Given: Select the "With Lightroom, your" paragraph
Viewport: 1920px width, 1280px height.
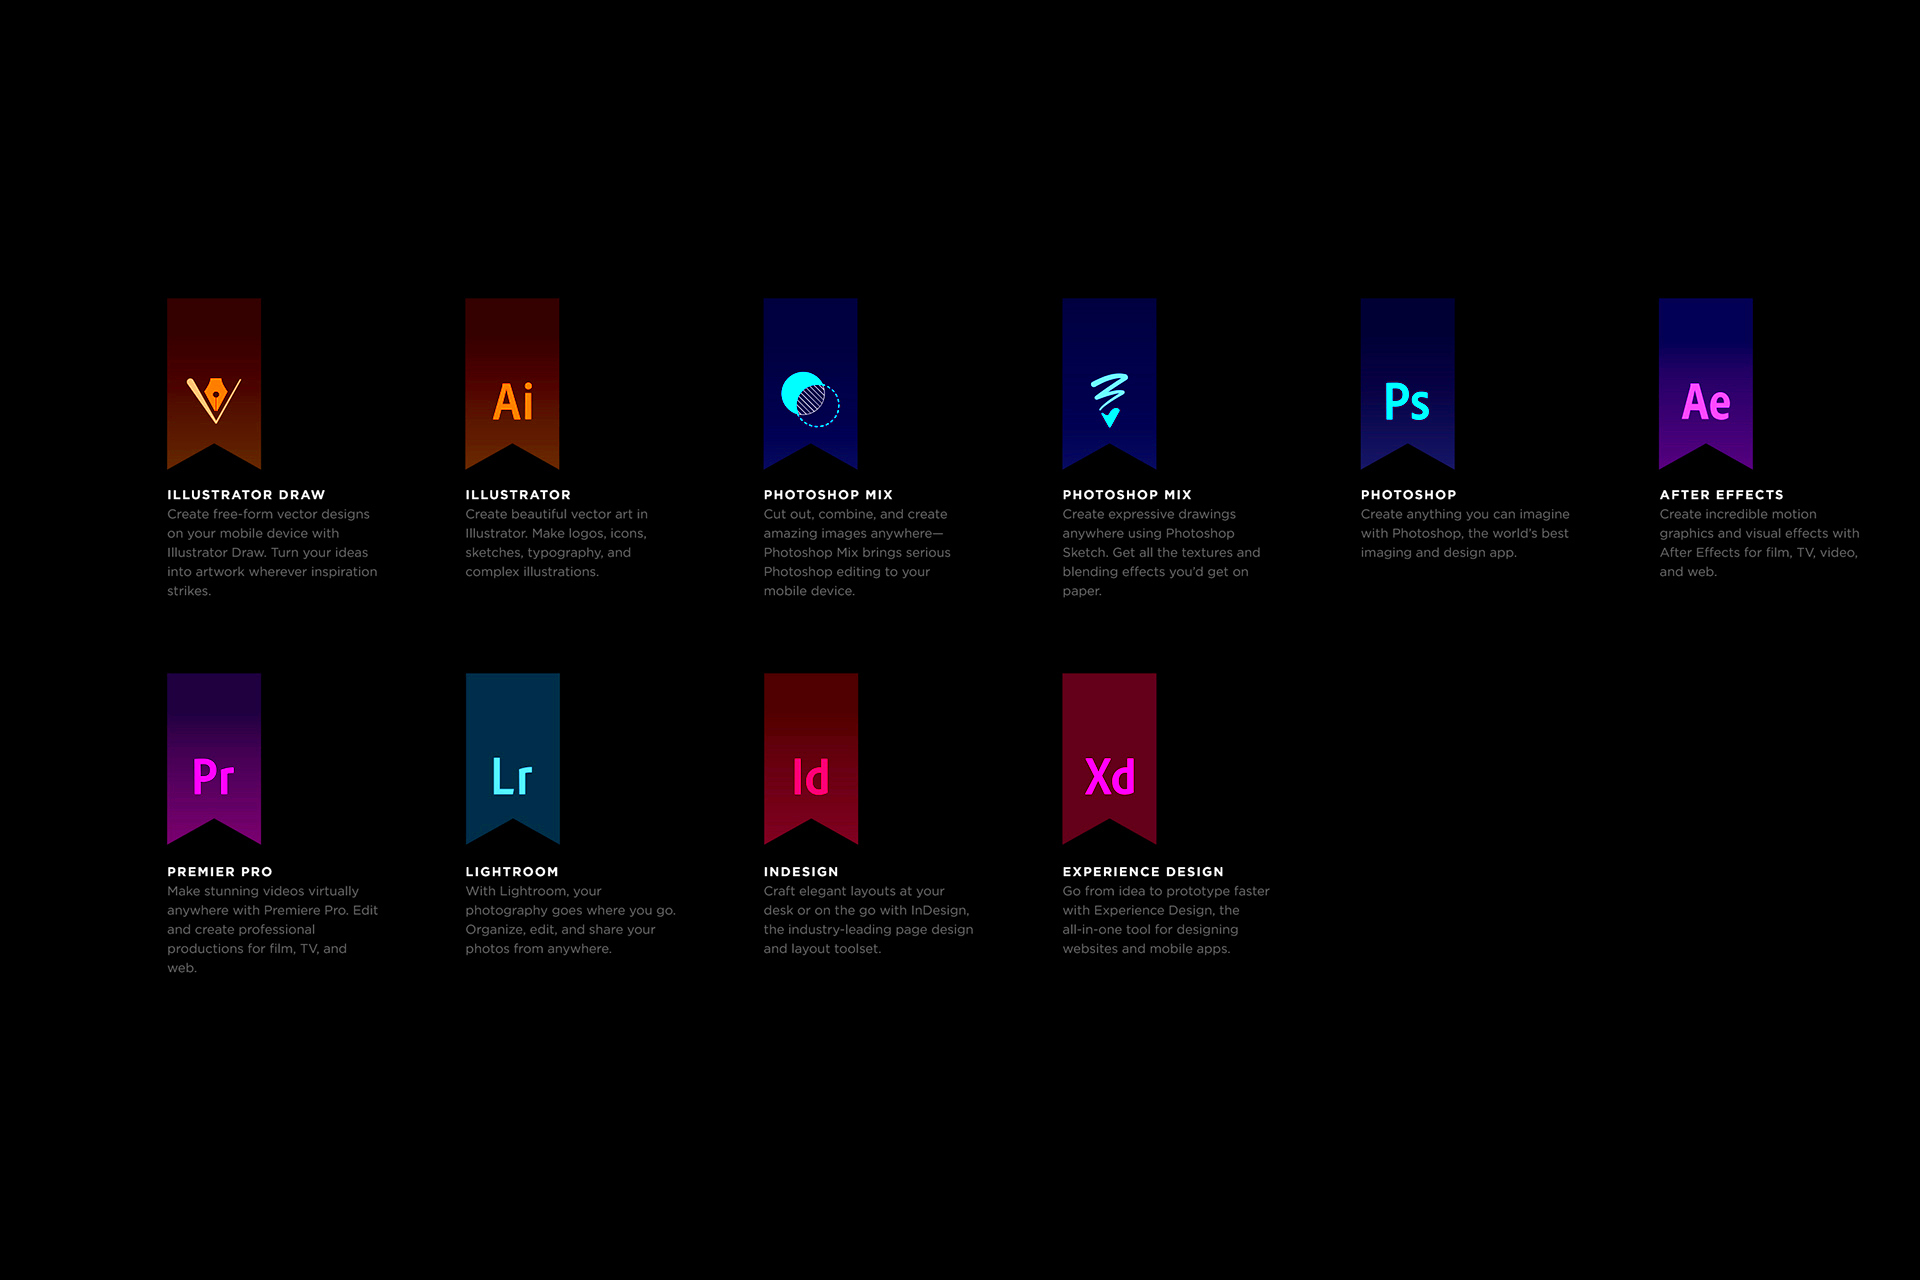Looking at the screenshot, I should click(x=570, y=920).
